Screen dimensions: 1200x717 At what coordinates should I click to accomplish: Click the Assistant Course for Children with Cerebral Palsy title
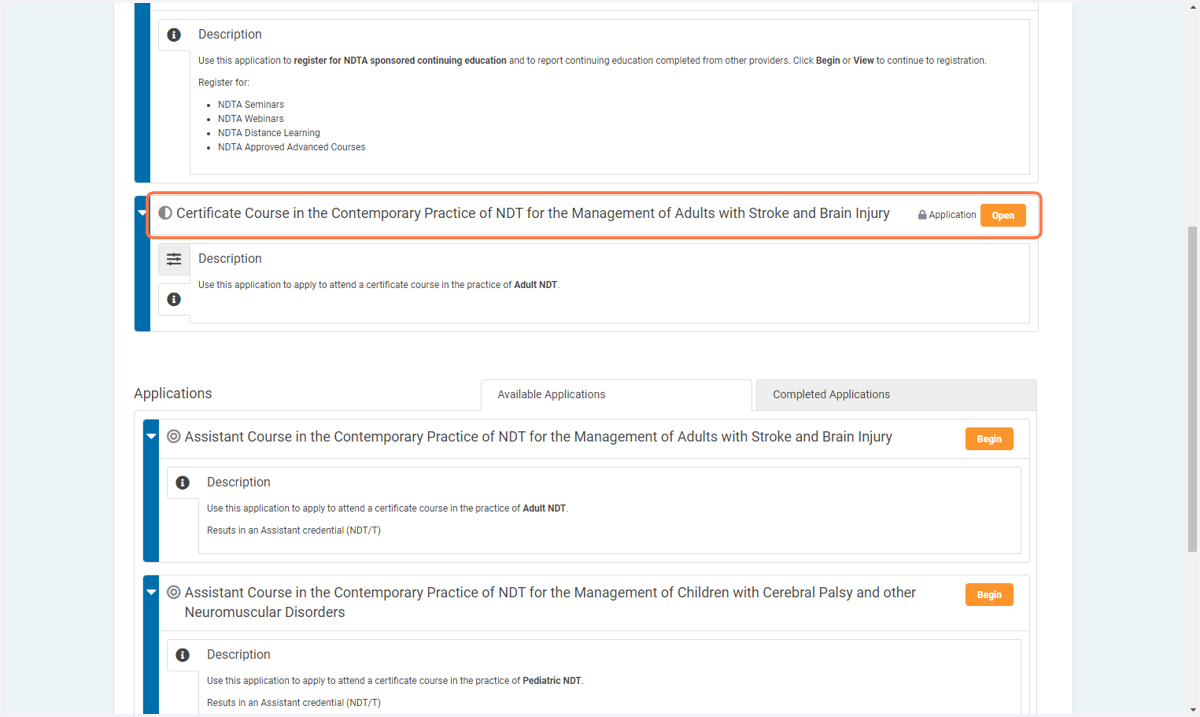tap(550, 602)
